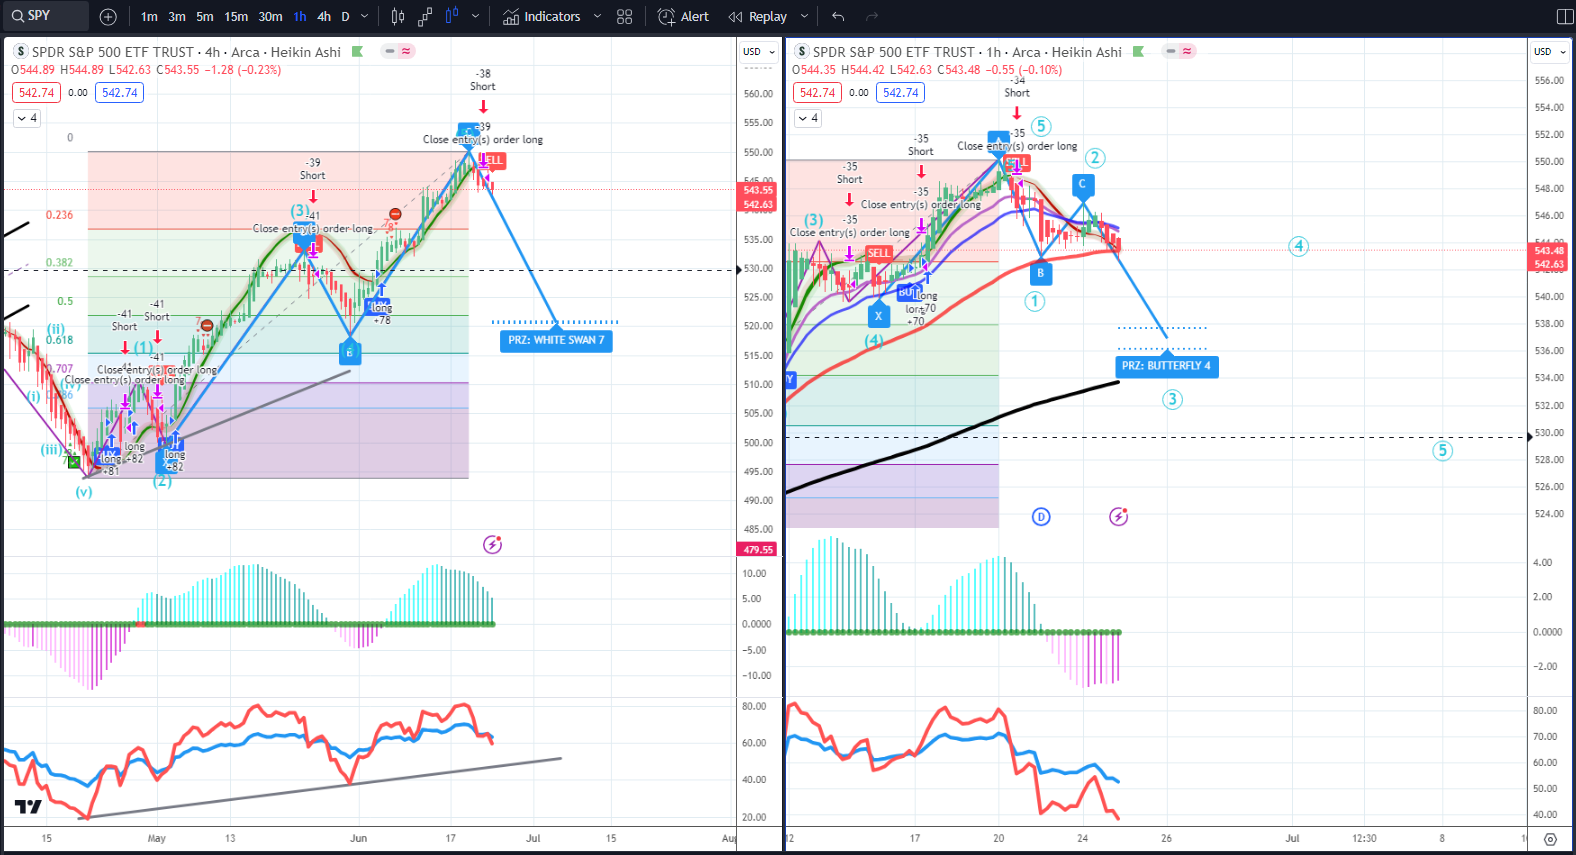Click the S symbol logo on the 4h chart
The width and height of the screenshot is (1576, 855).
pyautogui.click(x=20, y=51)
